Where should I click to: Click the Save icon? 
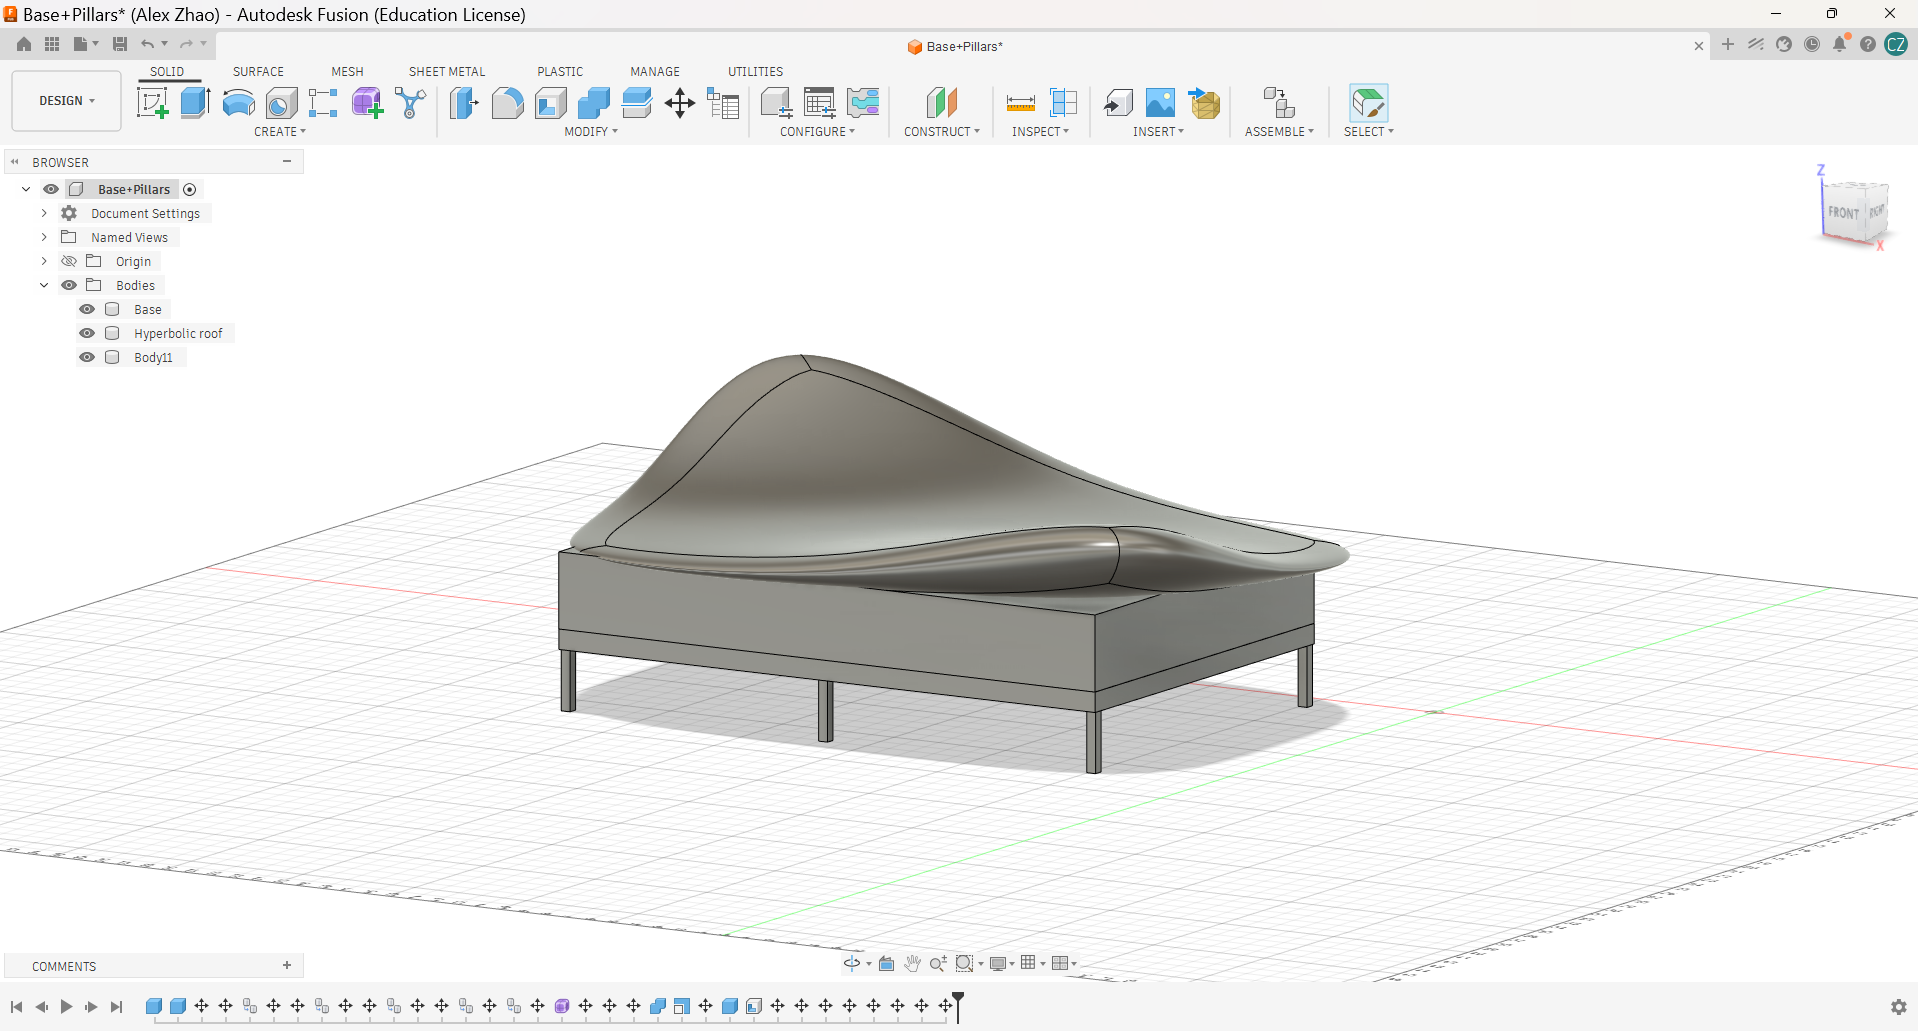120,44
